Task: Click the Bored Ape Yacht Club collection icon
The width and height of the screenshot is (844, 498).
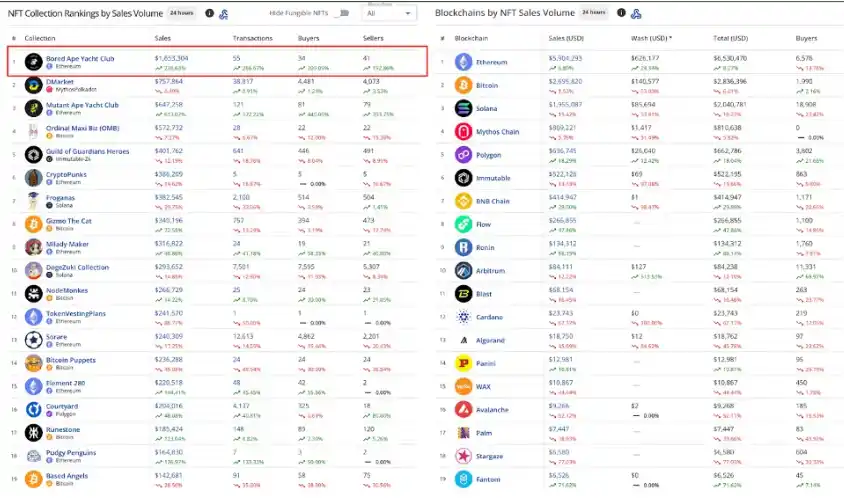Action: [x=33, y=62]
